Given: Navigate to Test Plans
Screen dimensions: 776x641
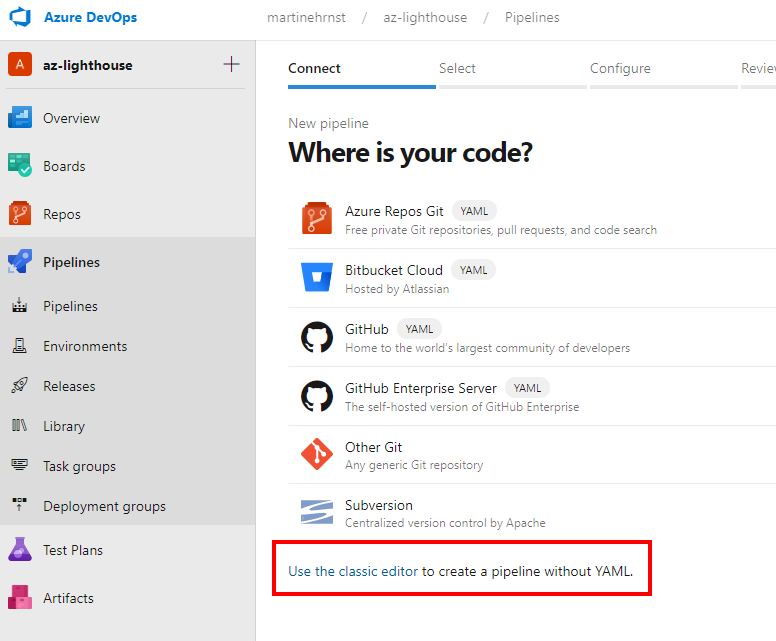Looking at the screenshot, I should [x=73, y=550].
